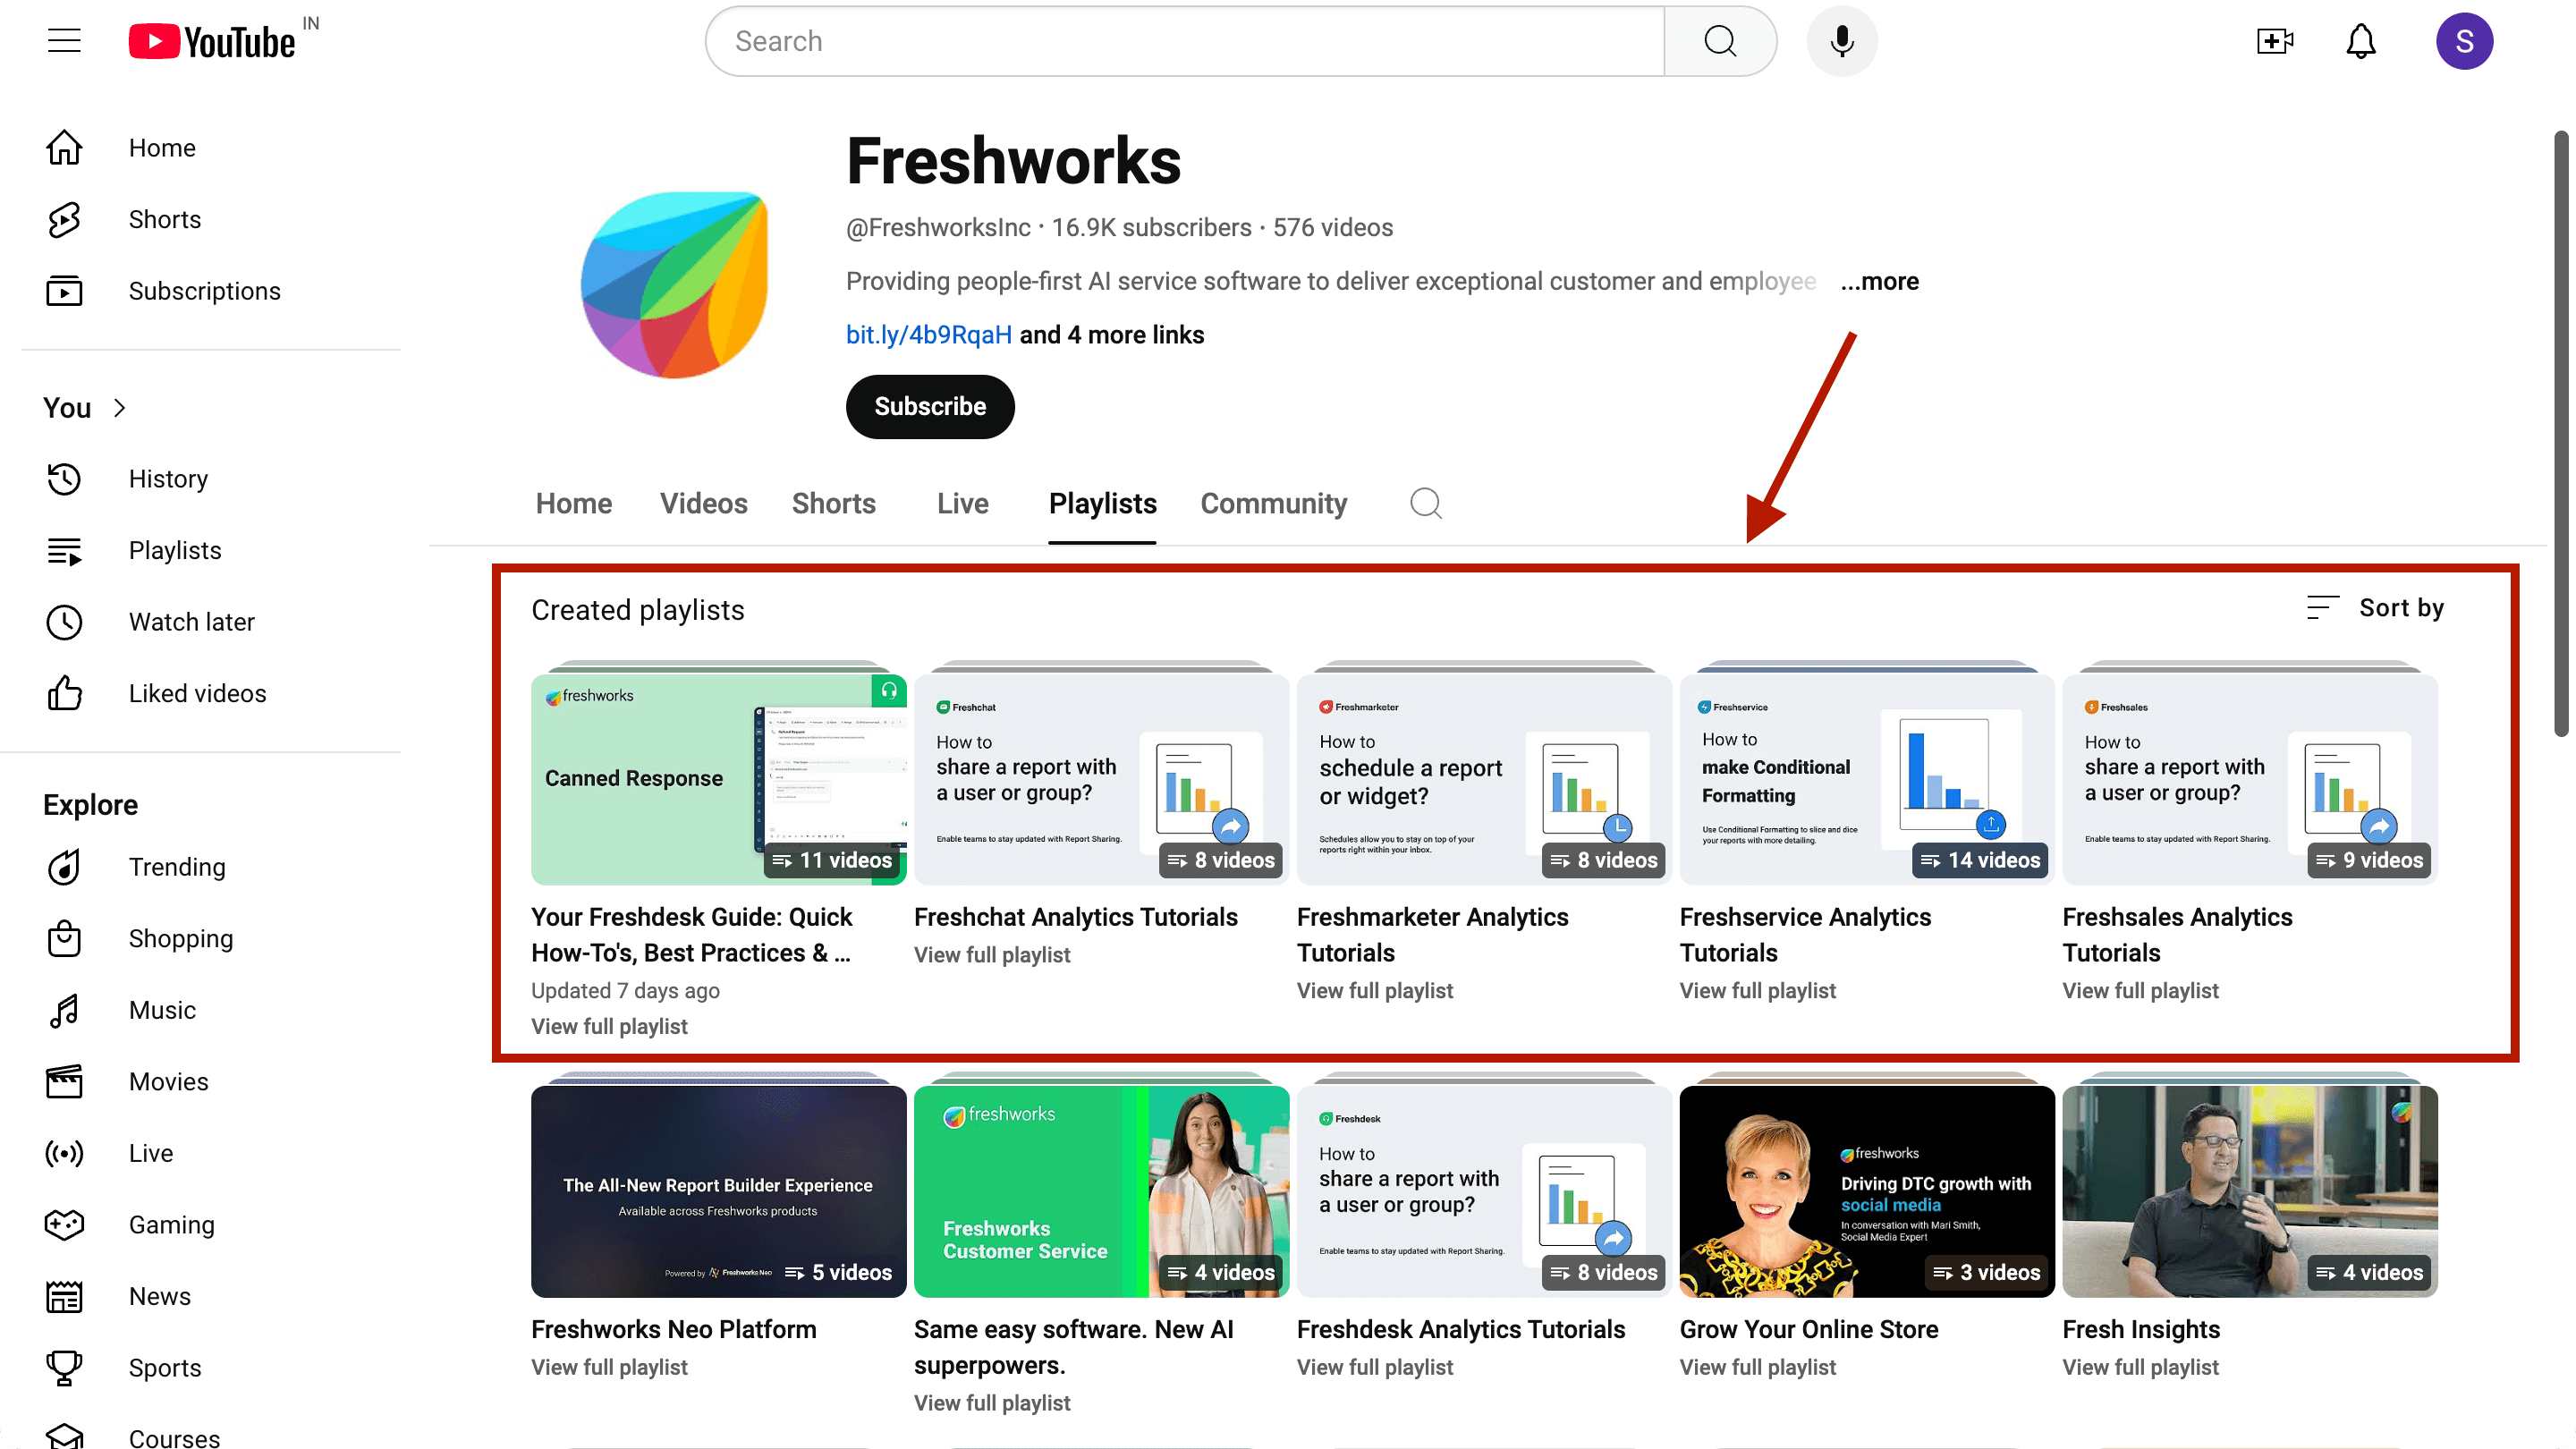
Task: Click the channel search magnifier icon
Action: (x=1426, y=503)
